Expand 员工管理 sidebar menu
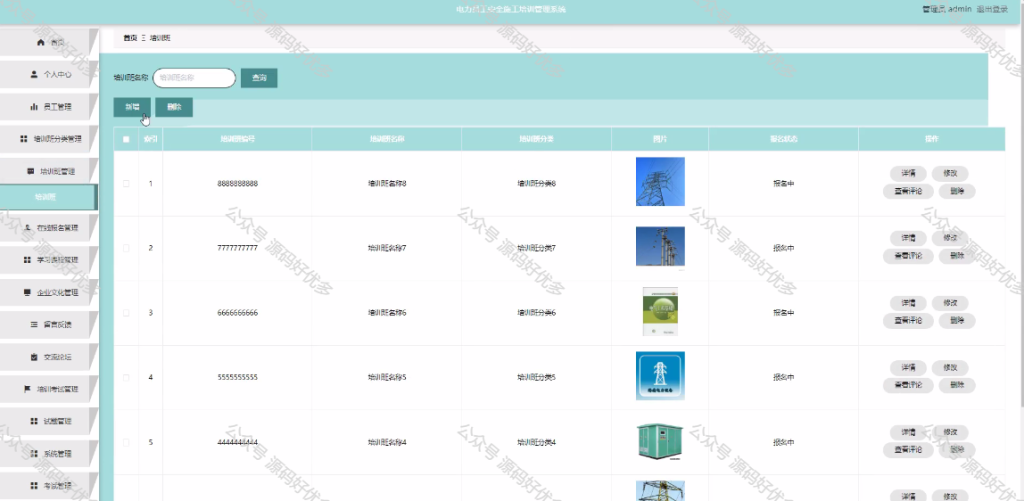Screen dimensions: 1024x501 pyautogui.click(x=49, y=106)
